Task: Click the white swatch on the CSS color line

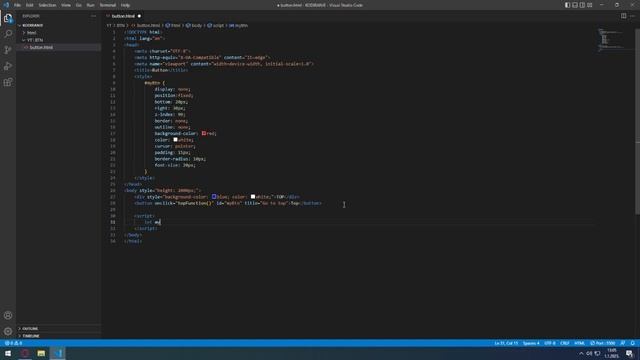Action: [x=176, y=140]
